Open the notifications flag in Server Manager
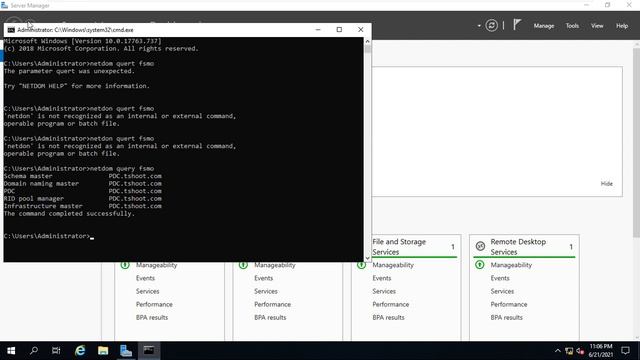 (517, 25)
